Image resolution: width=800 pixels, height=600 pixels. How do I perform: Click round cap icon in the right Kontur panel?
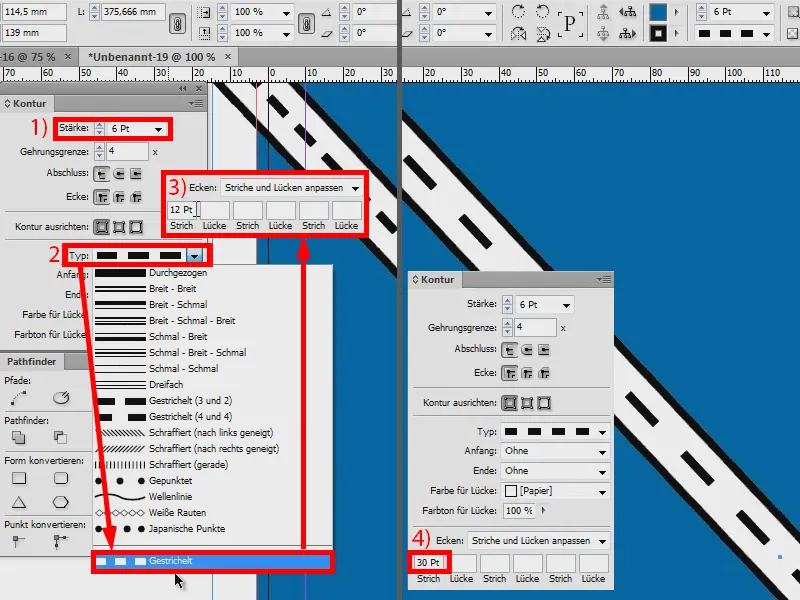527,350
